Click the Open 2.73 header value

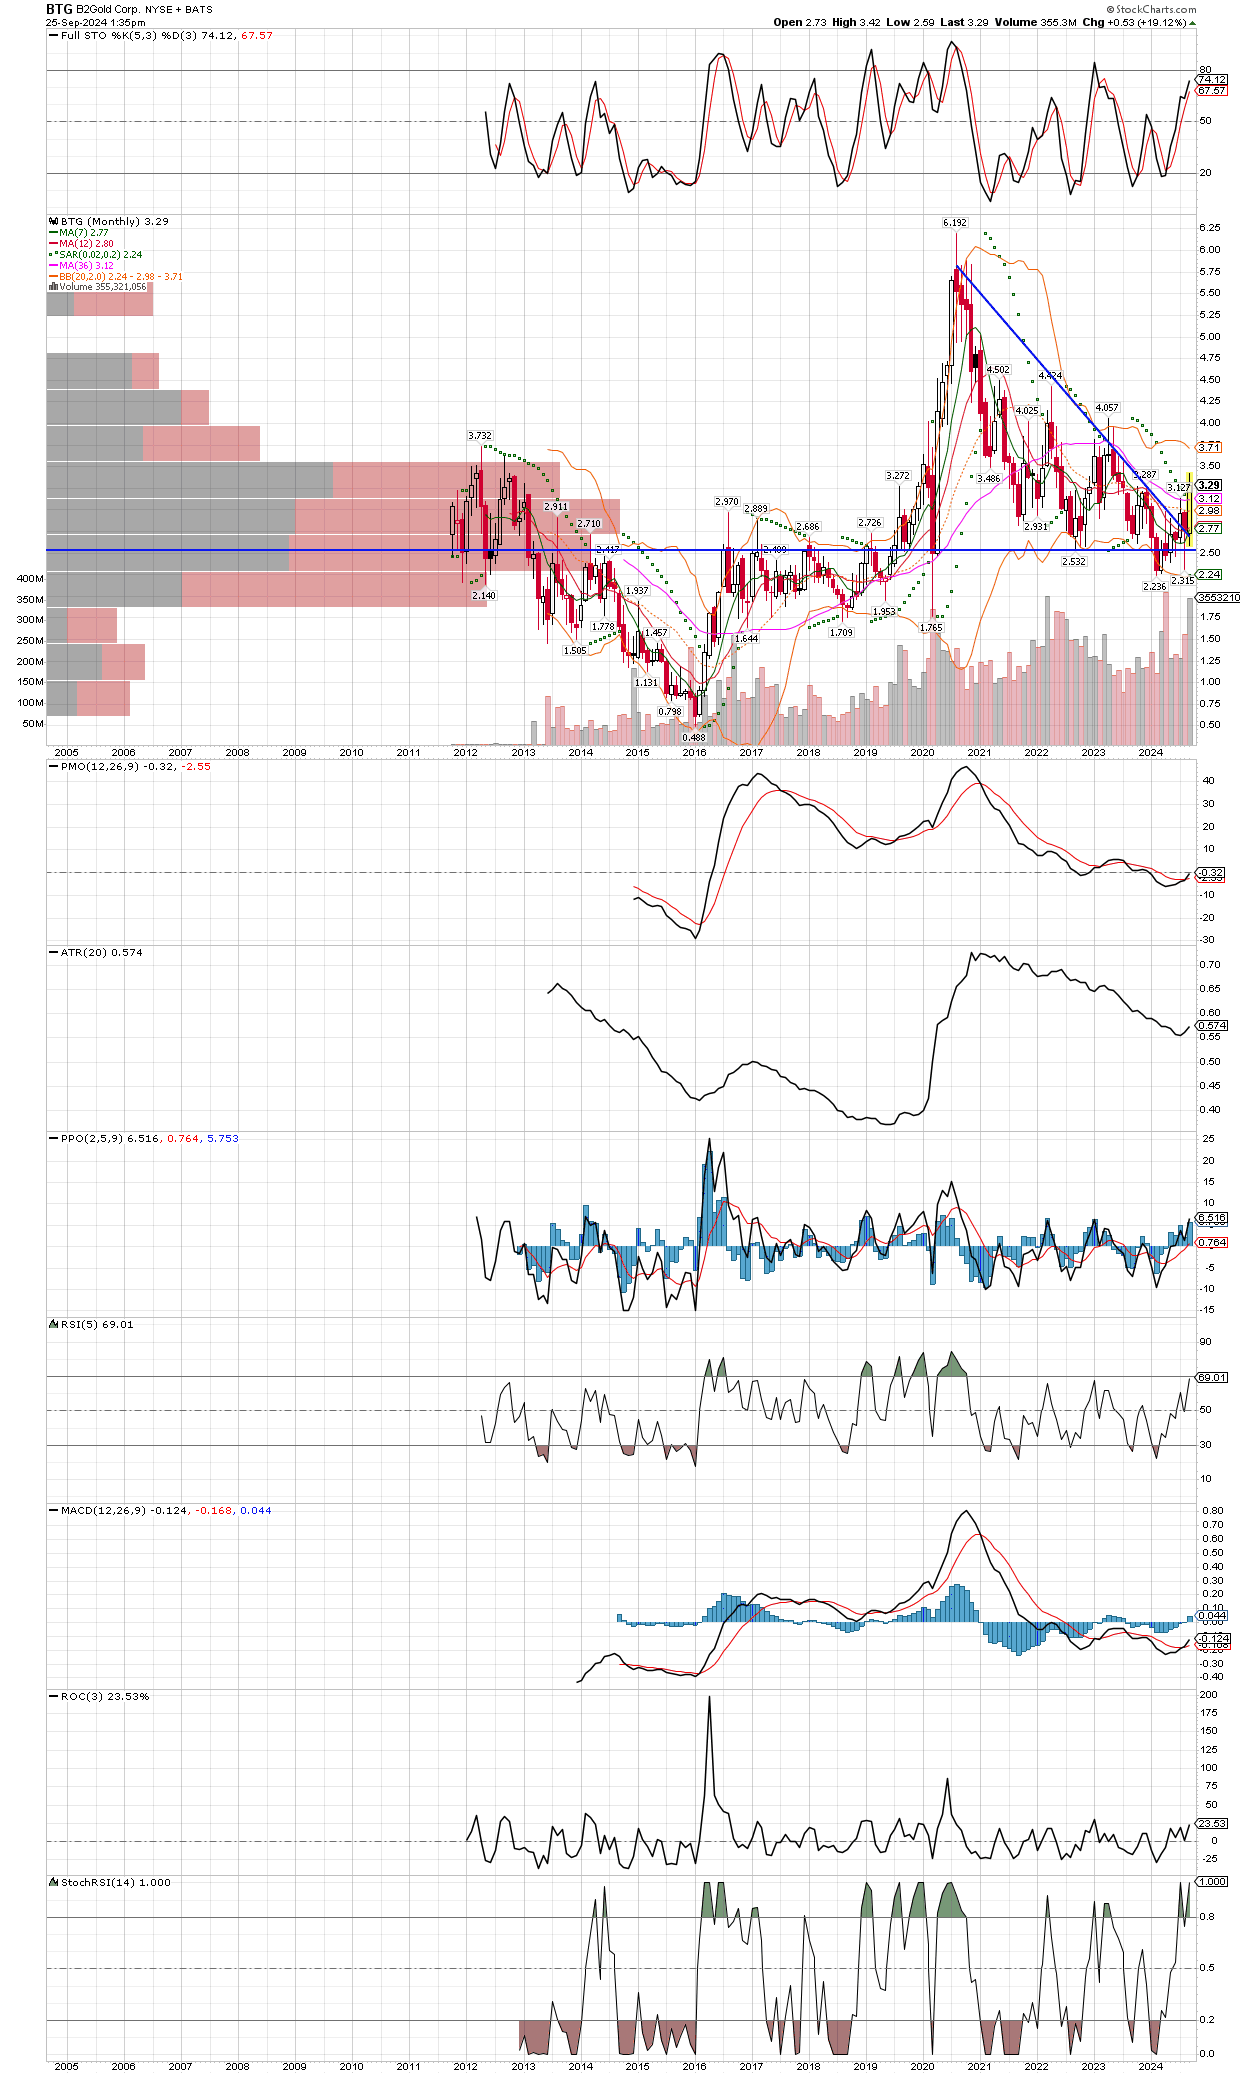(x=800, y=22)
